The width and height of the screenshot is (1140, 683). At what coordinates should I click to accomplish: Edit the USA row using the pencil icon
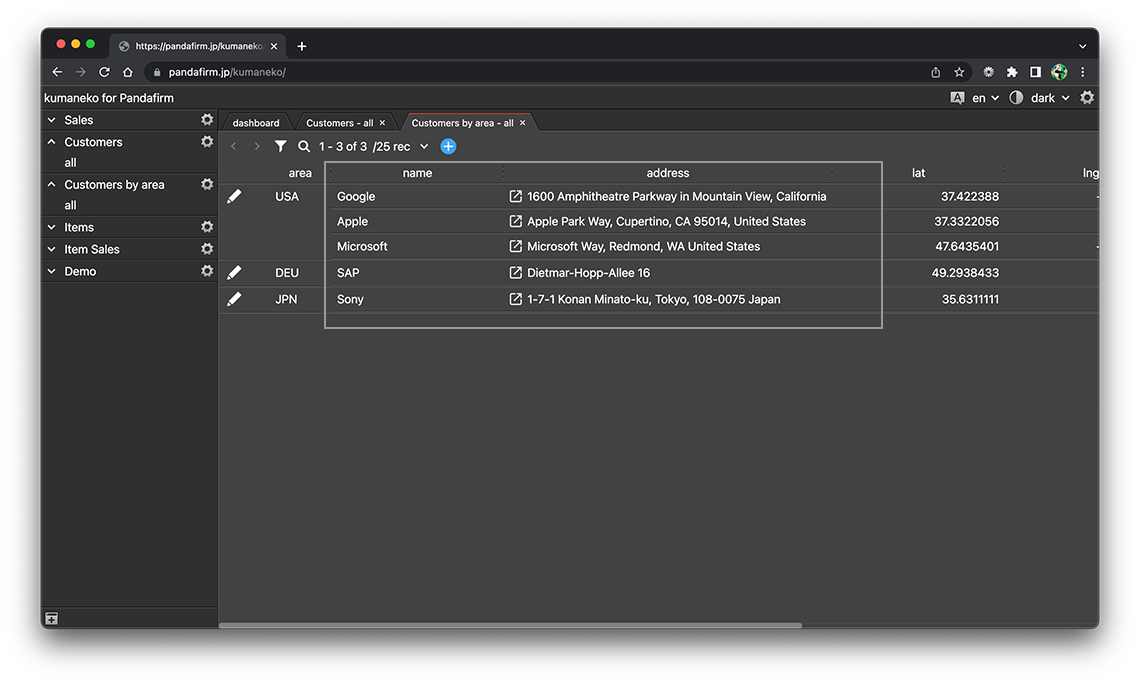(x=234, y=197)
